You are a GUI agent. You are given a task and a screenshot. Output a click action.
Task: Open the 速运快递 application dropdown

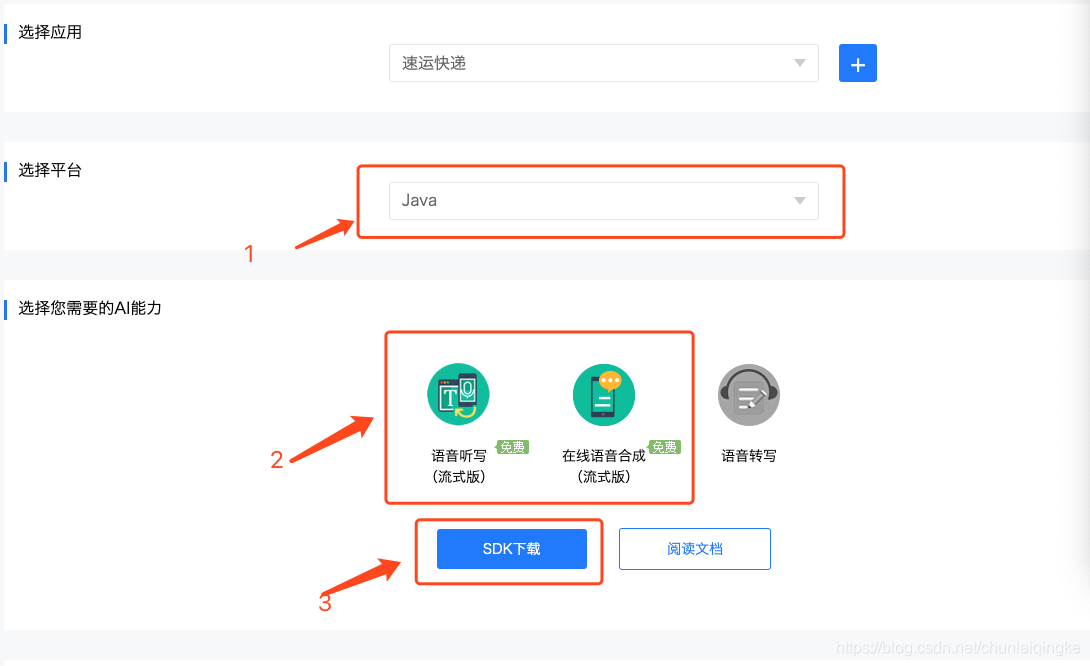603,62
